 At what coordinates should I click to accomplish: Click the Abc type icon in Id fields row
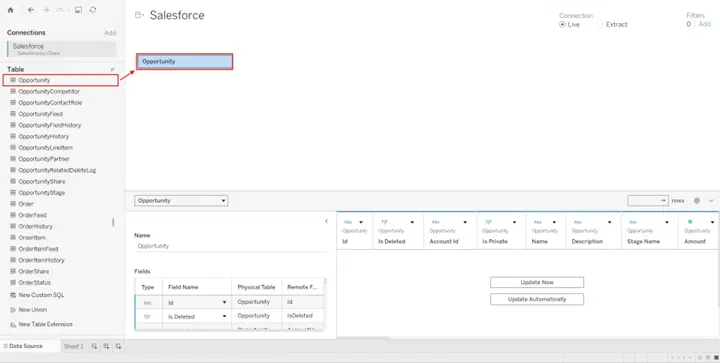point(147,303)
